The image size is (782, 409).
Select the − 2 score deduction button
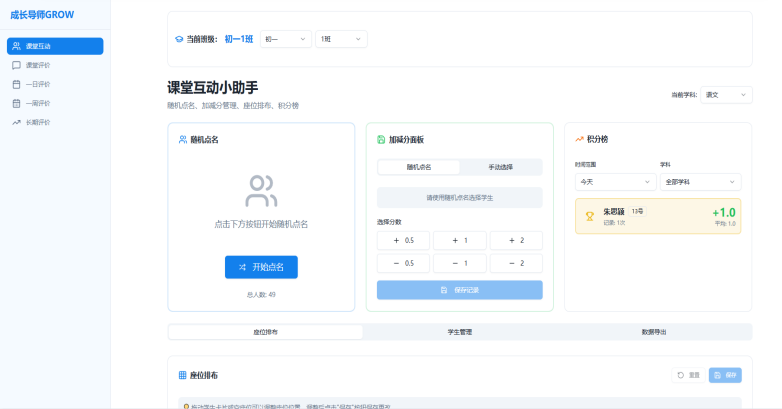point(516,263)
